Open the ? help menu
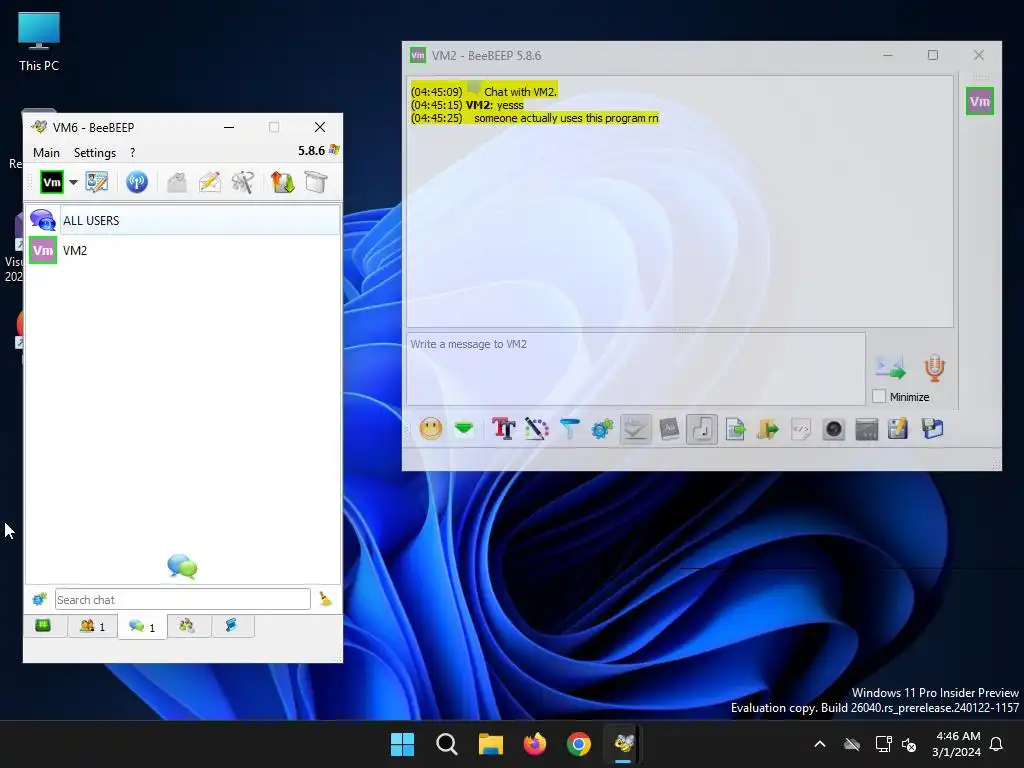This screenshot has height=768, width=1024. [133, 152]
